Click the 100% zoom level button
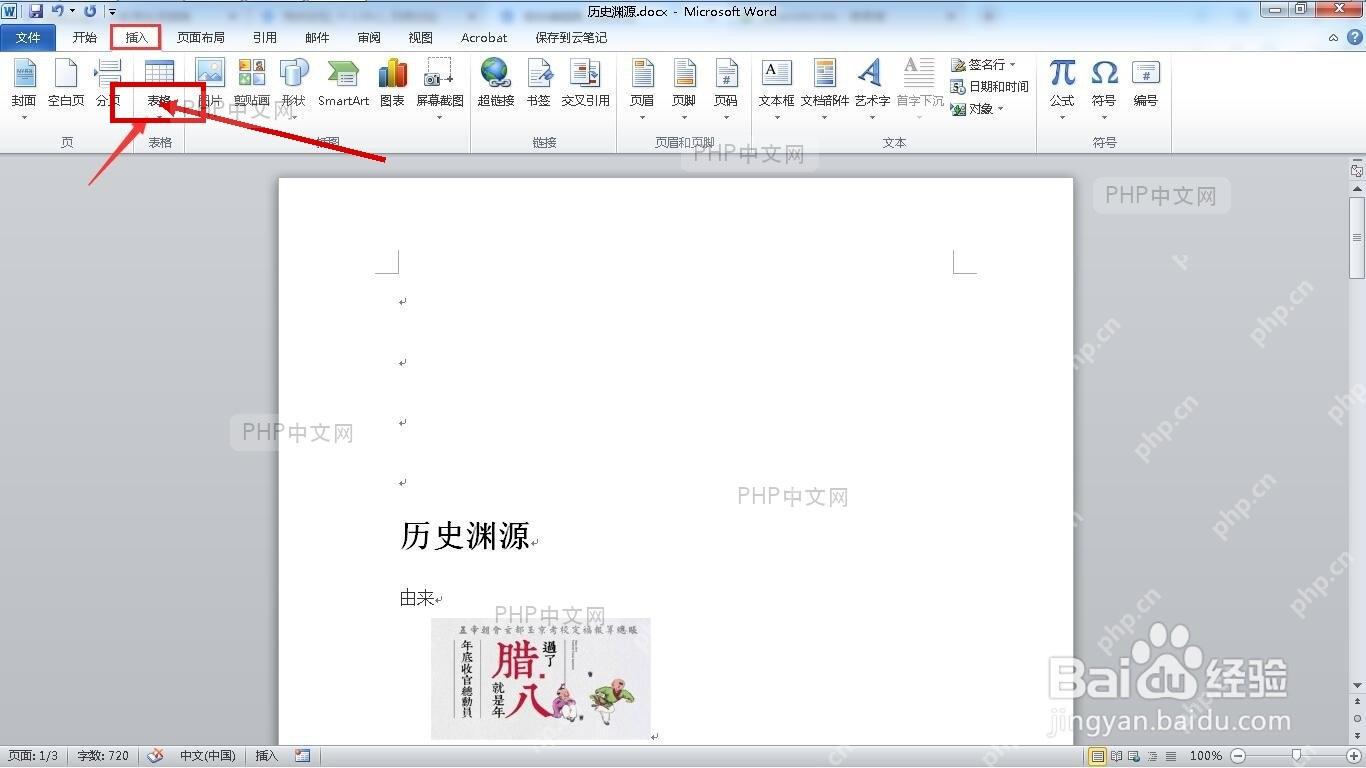Screen dimensions: 1366x768 pos(1206,756)
